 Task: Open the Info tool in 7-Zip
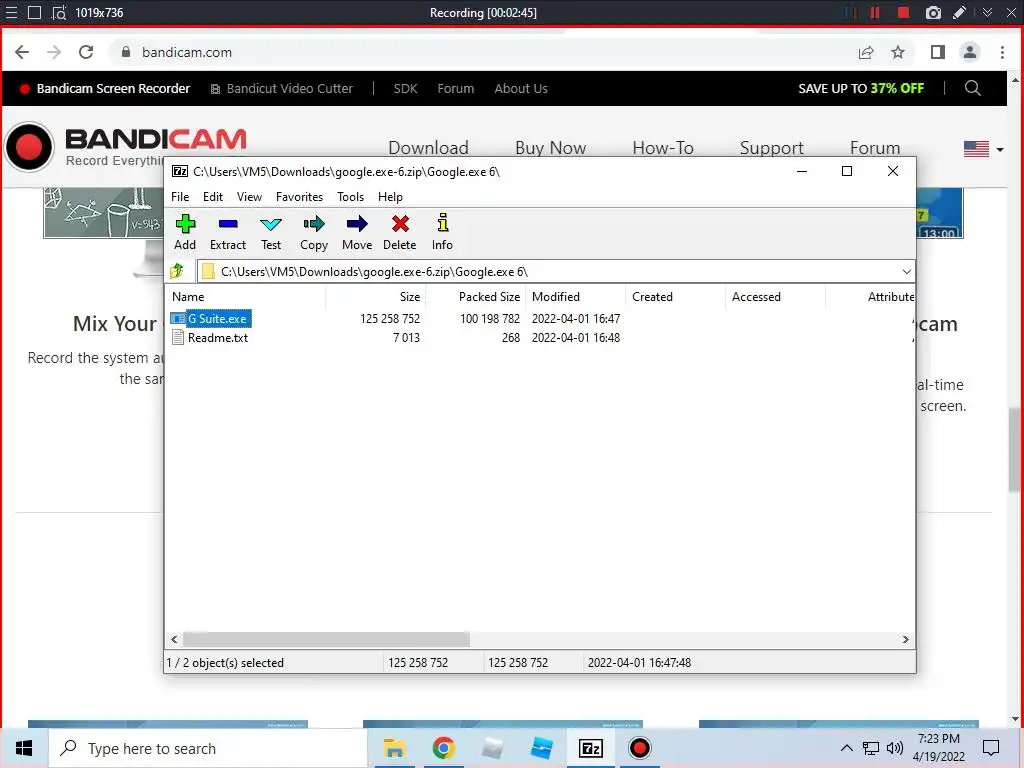point(442,232)
